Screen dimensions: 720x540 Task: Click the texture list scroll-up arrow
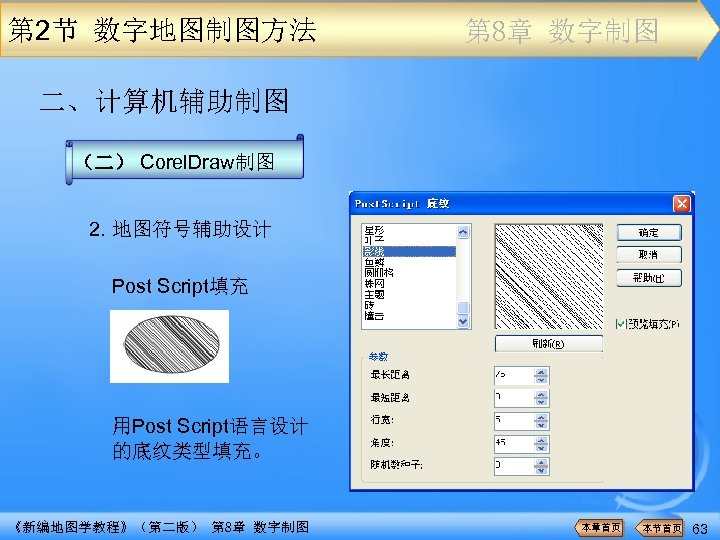pyautogui.click(x=463, y=232)
